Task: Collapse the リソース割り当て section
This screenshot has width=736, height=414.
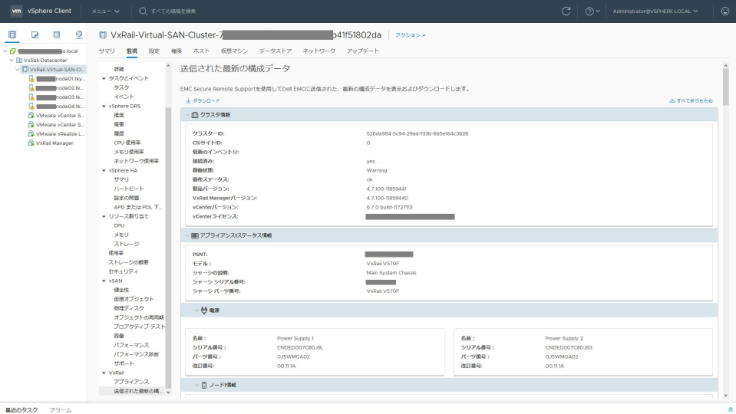Action: coord(104,216)
